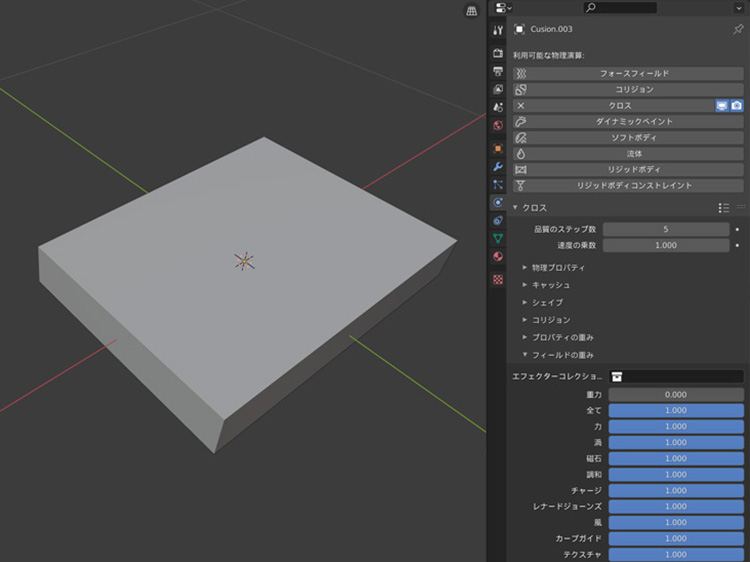Open the Texture checkerboard tab
The width and height of the screenshot is (750, 562).
tap(498, 280)
